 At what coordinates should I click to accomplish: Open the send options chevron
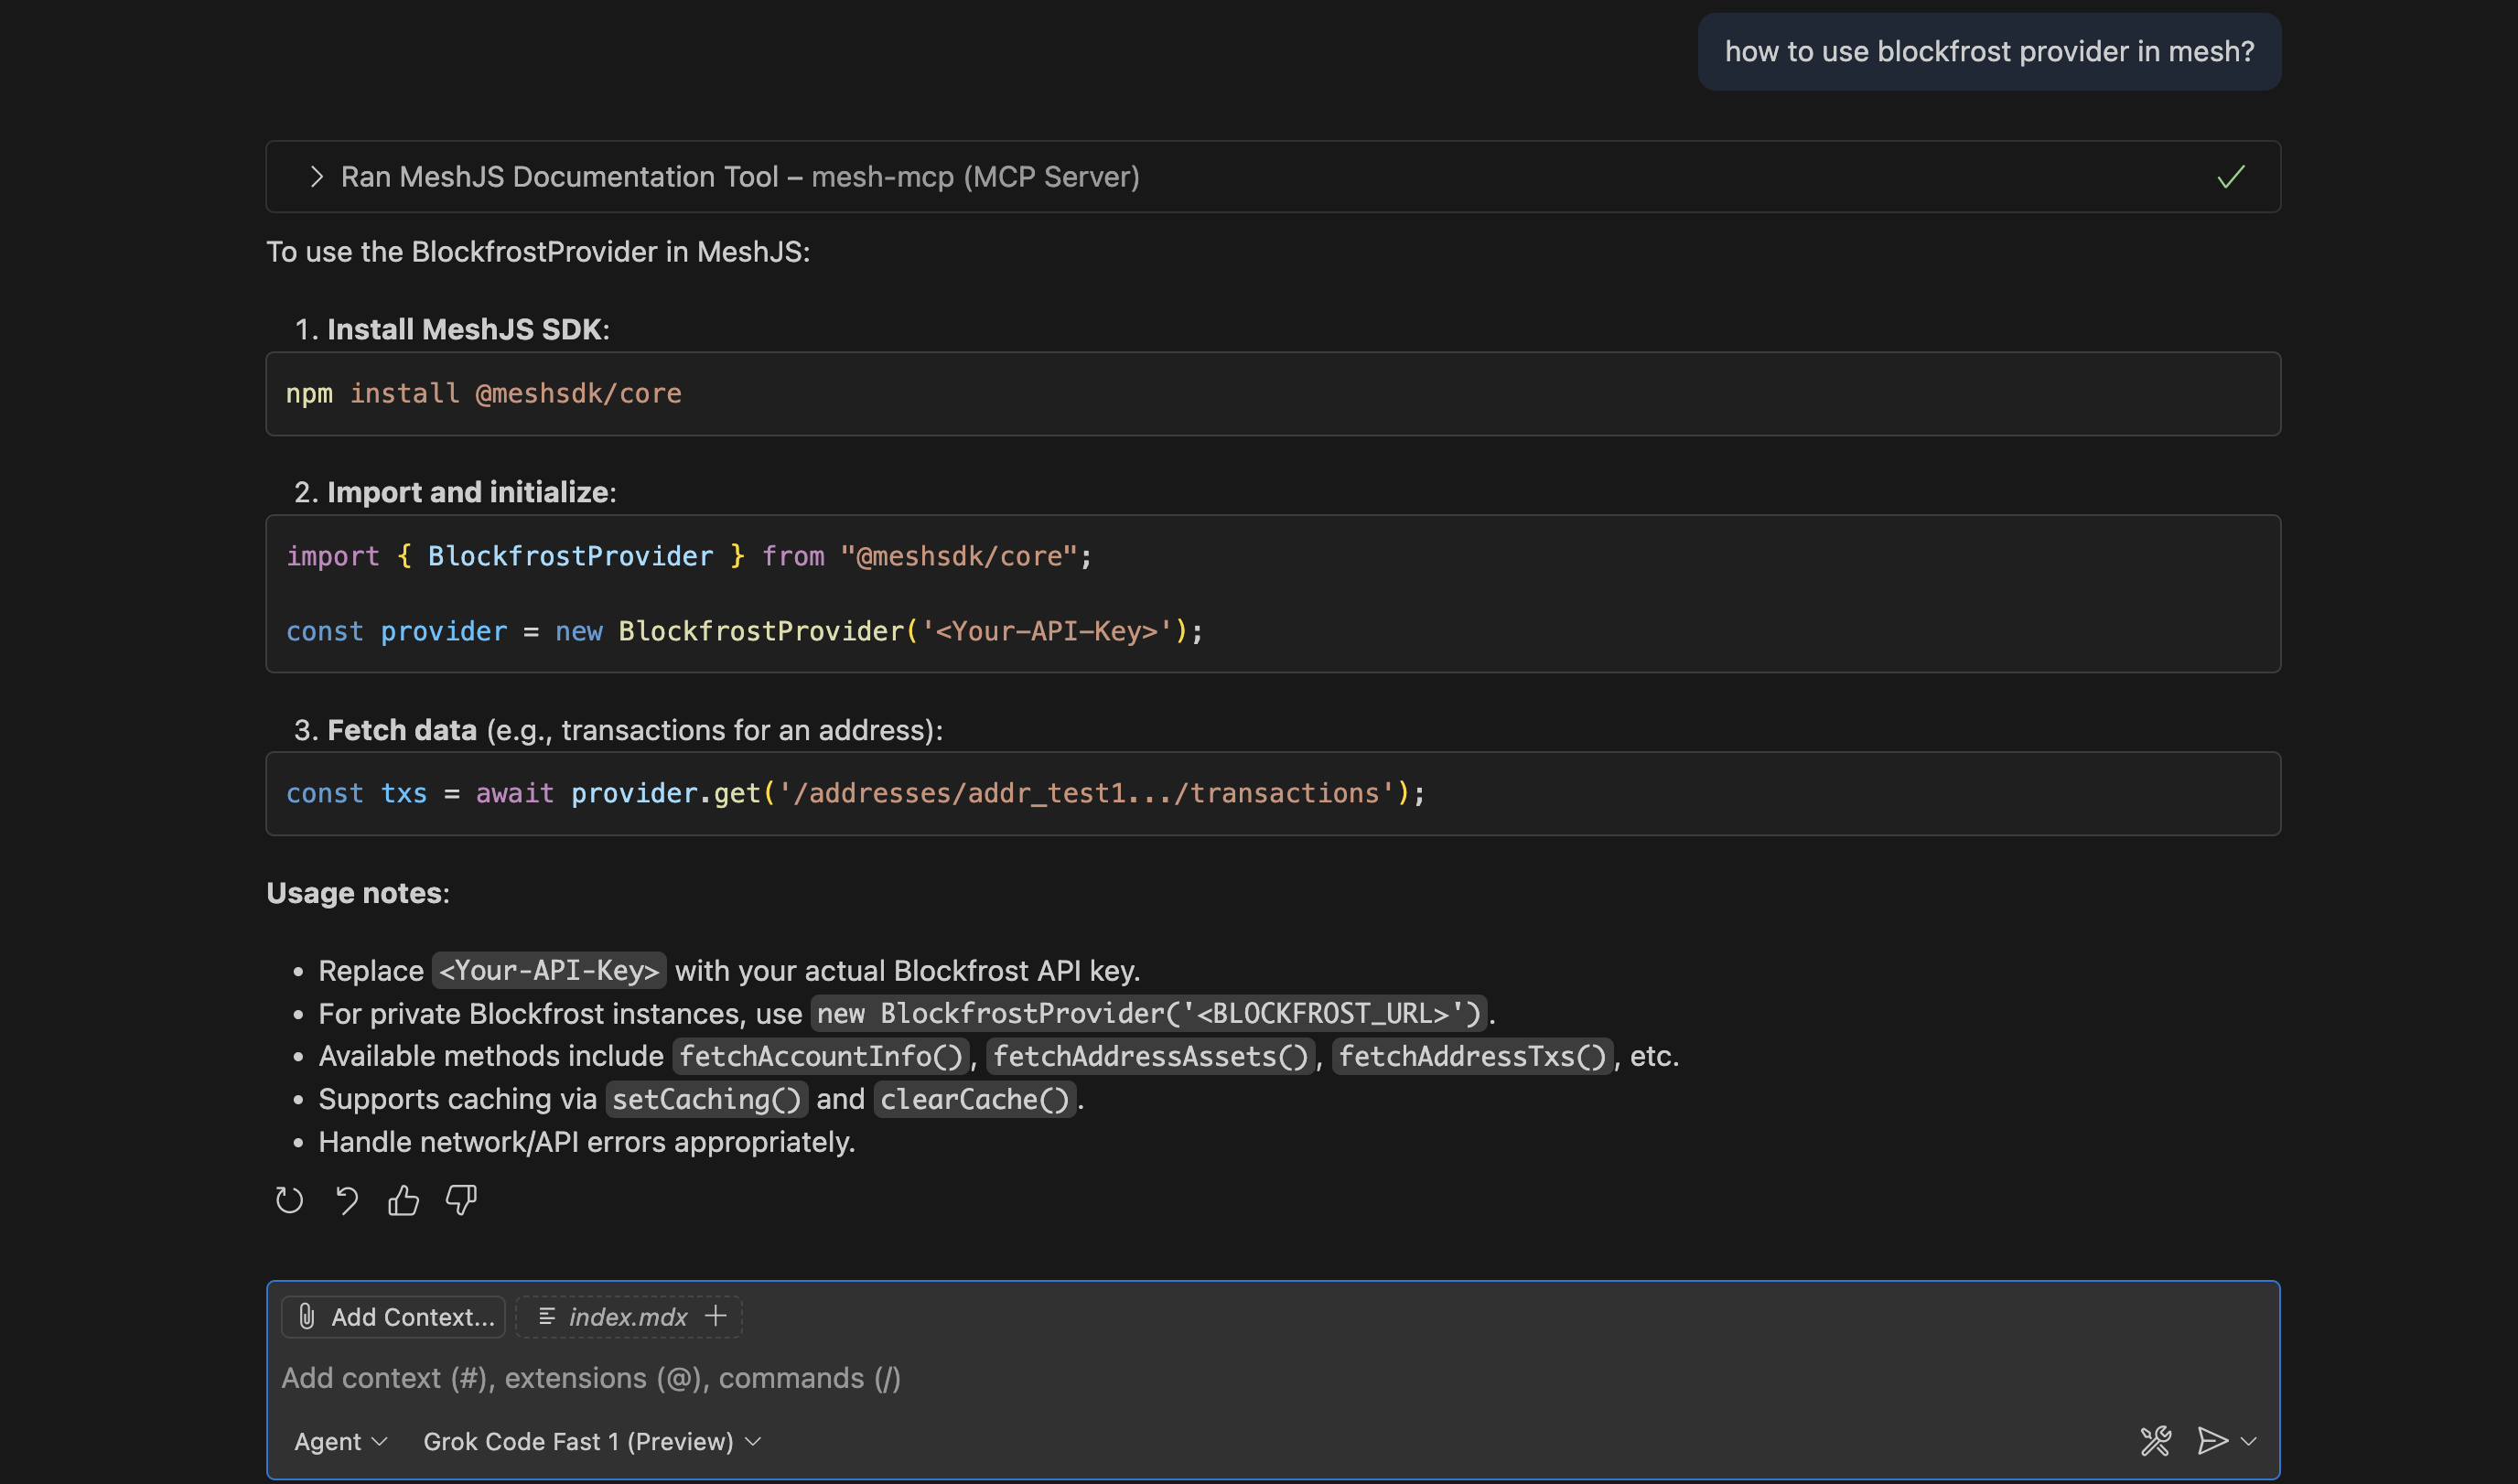click(x=2248, y=1441)
